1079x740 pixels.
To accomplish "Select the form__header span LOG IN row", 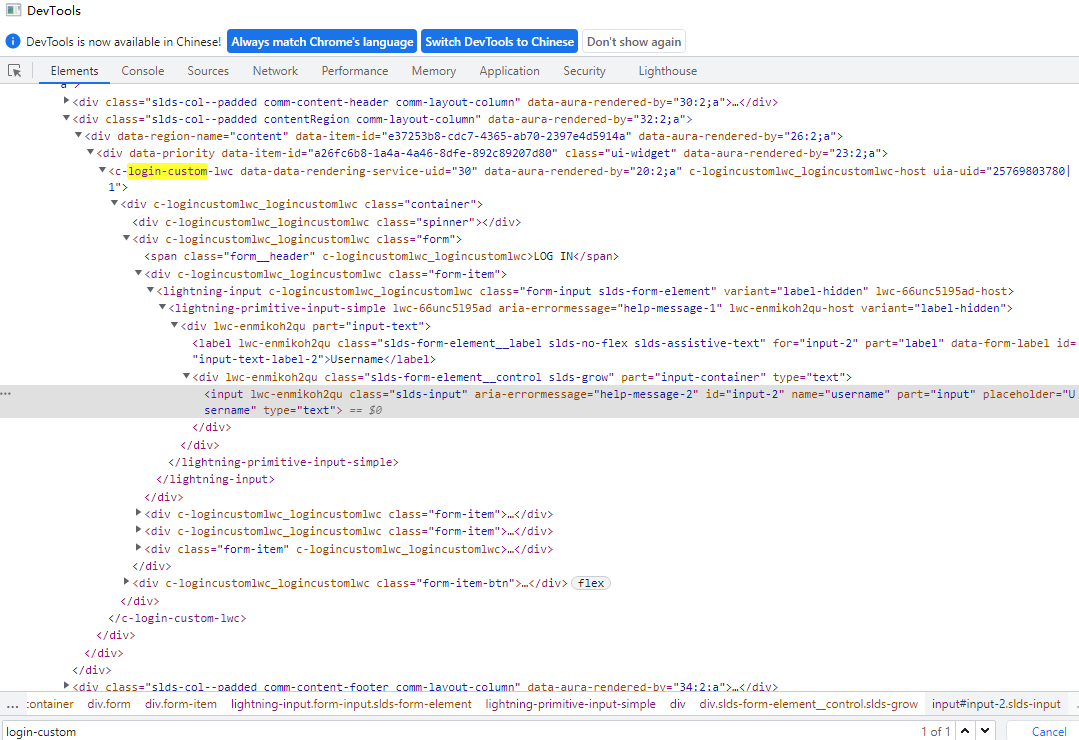I will tap(381, 256).
